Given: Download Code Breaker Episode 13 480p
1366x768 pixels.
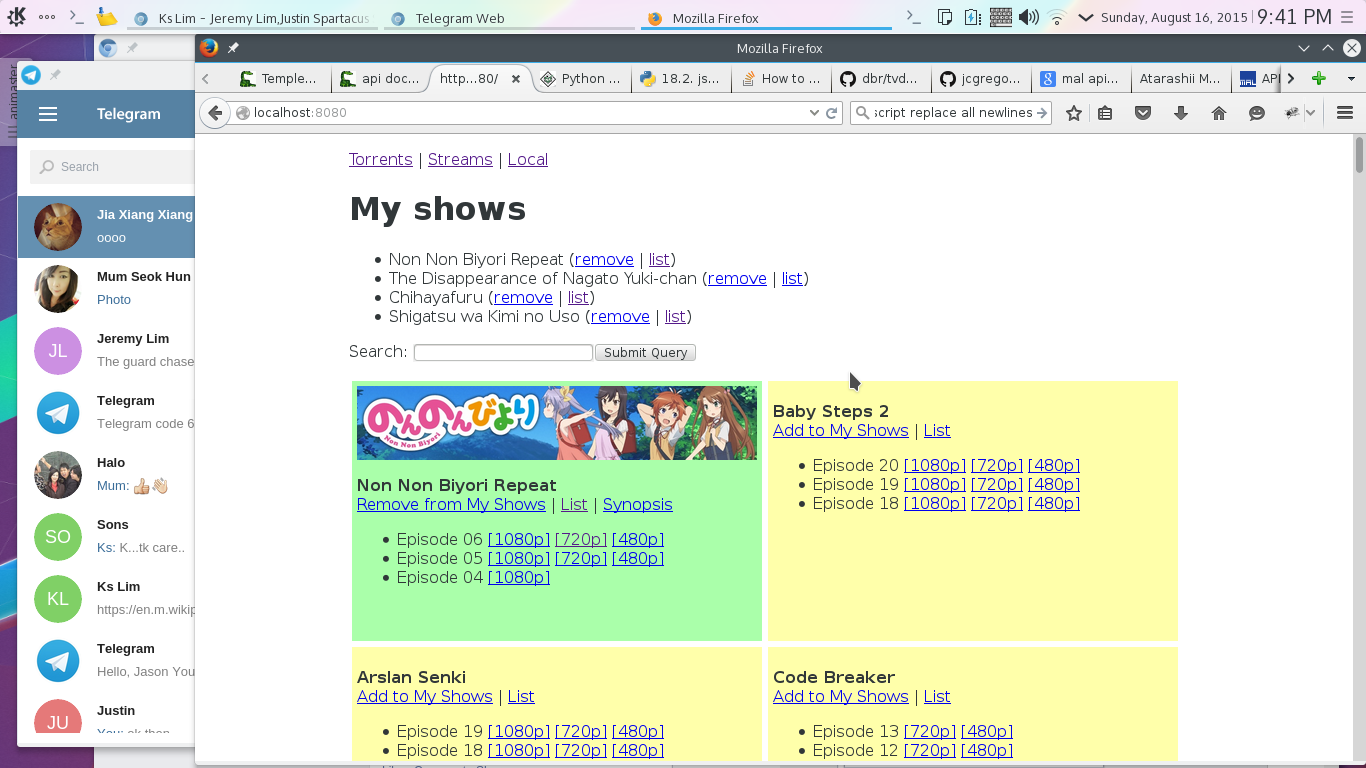Looking at the screenshot, I should [987, 731].
